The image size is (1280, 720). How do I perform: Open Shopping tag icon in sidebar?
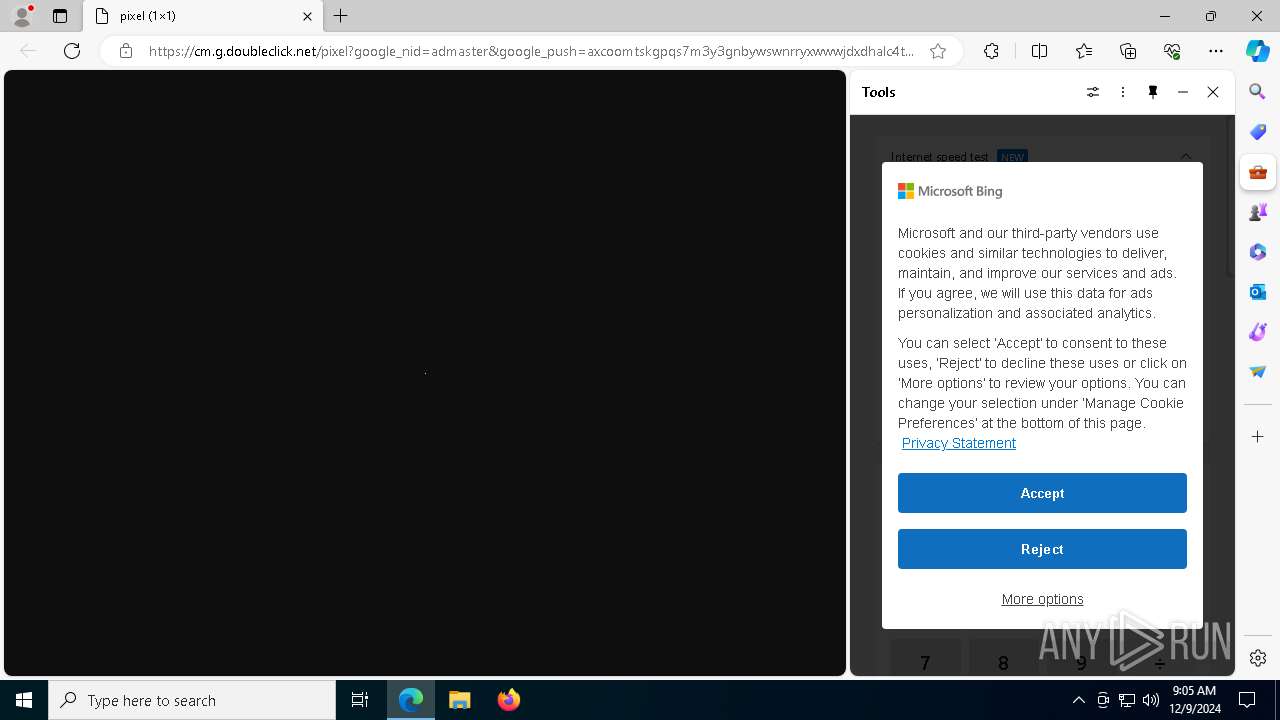(x=1258, y=132)
